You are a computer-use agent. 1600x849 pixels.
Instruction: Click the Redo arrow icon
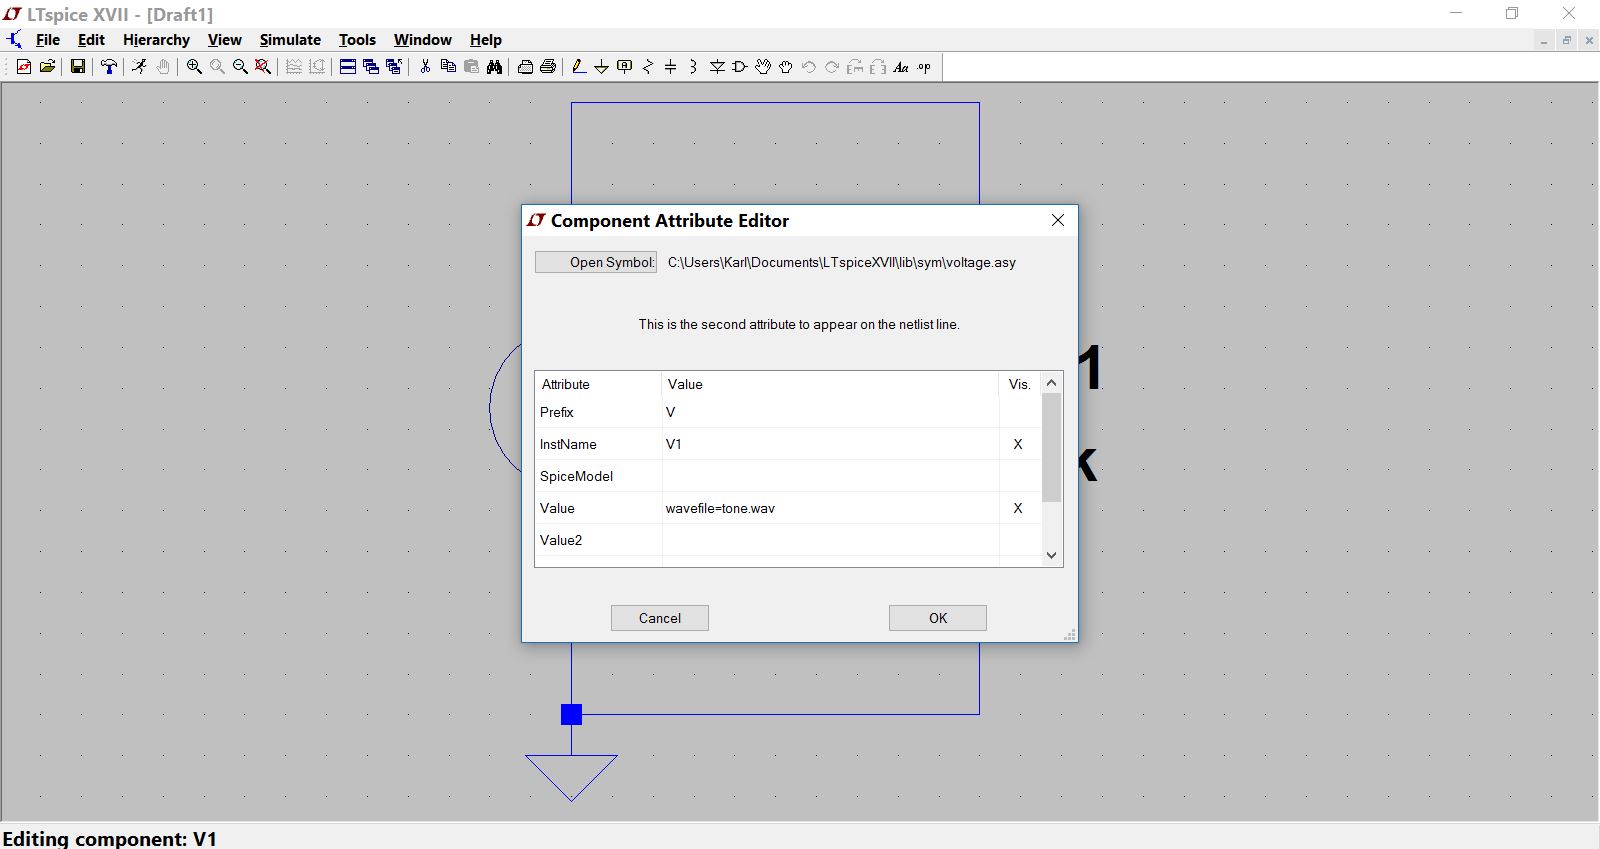point(832,67)
